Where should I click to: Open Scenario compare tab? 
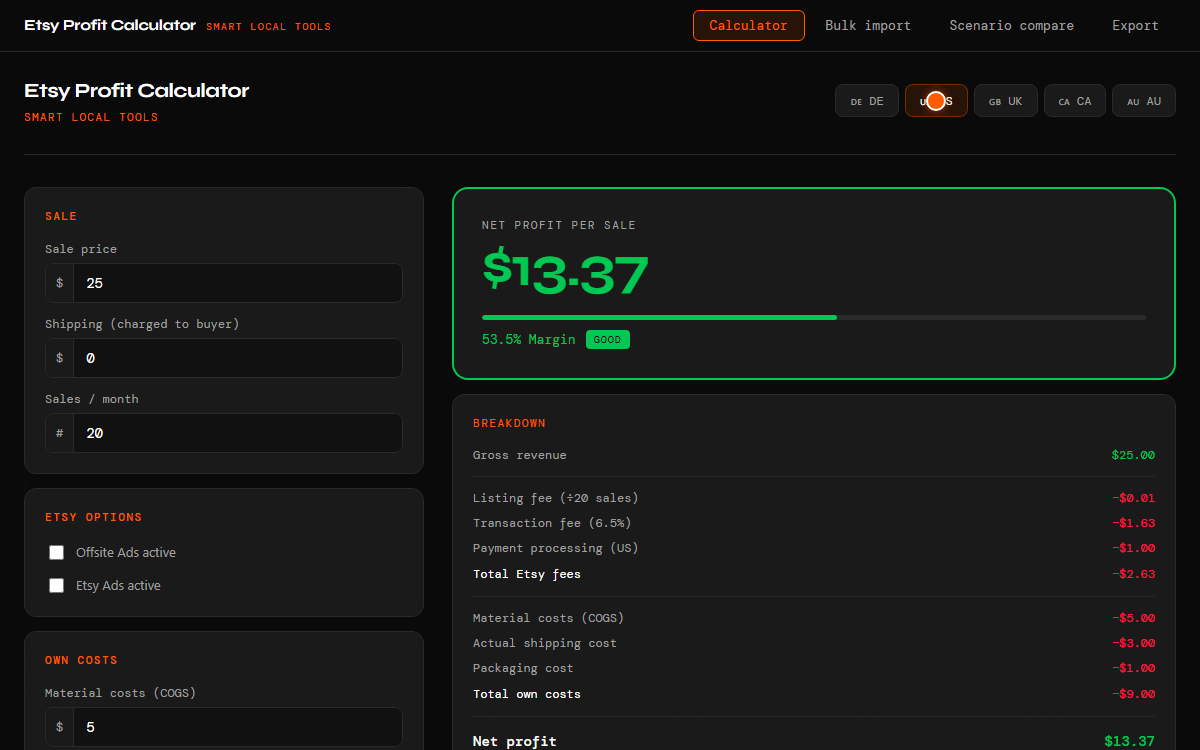pos(1011,26)
